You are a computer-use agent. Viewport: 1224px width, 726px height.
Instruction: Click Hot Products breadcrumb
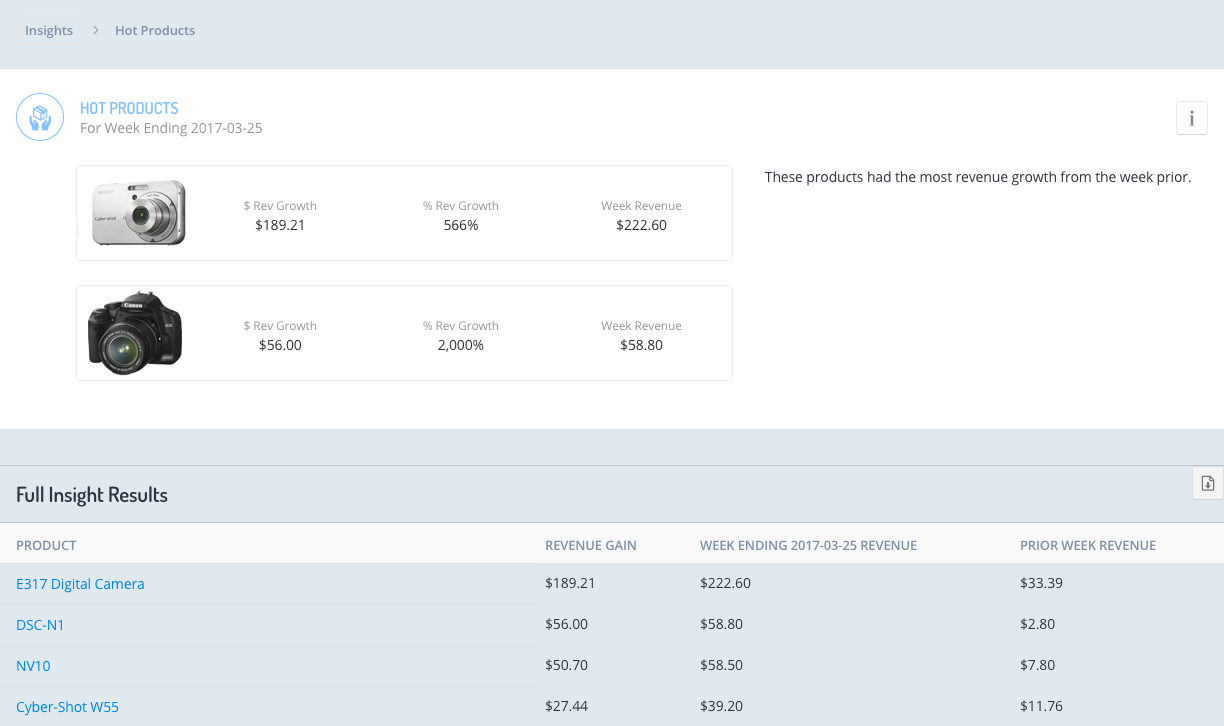pos(155,31)
